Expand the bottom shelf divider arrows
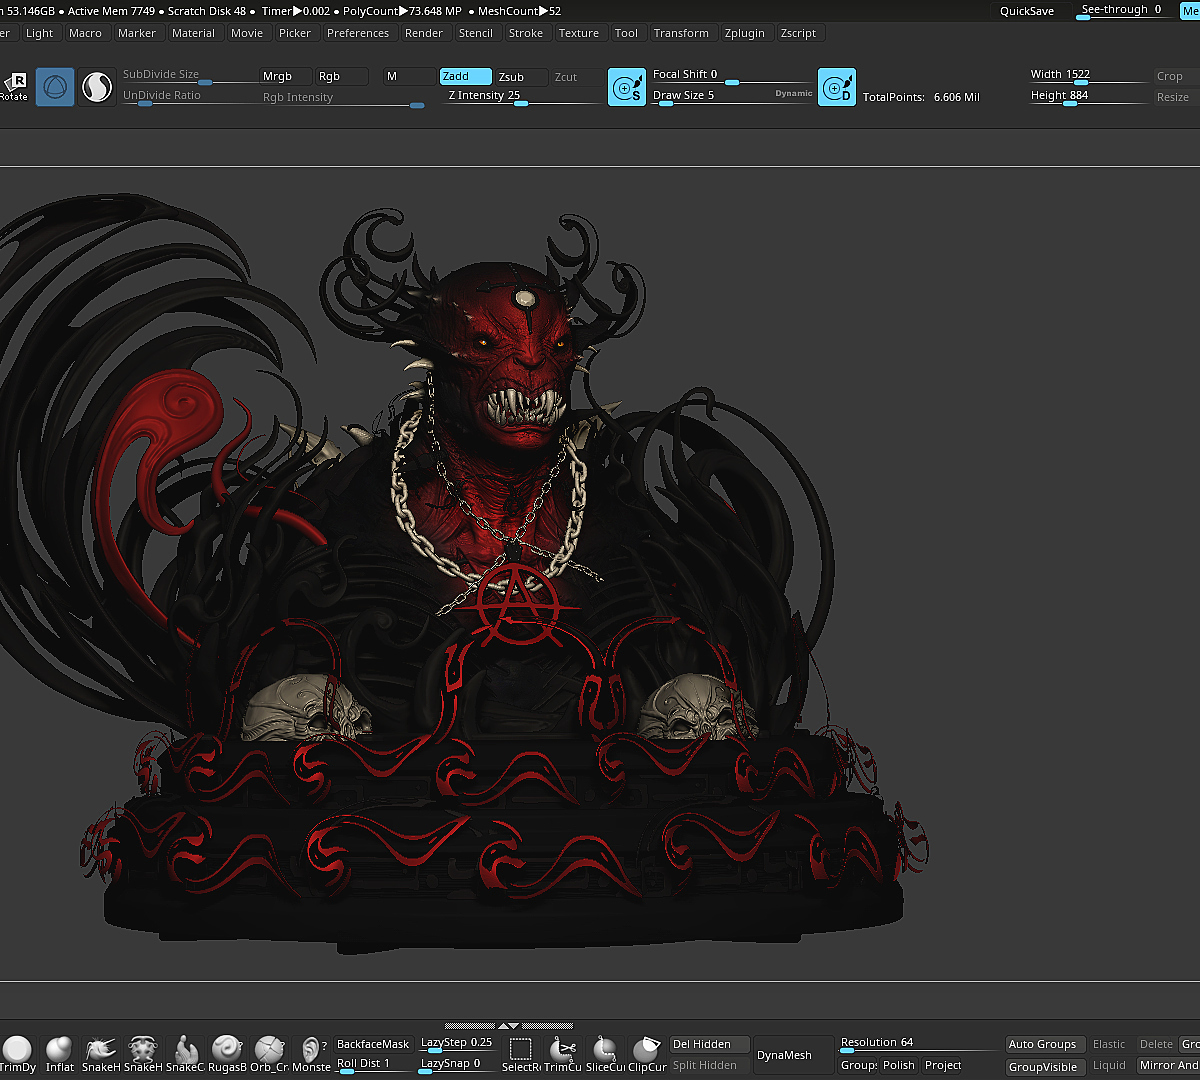This screenshot has width=1200, height=1080. point(509,1025)
